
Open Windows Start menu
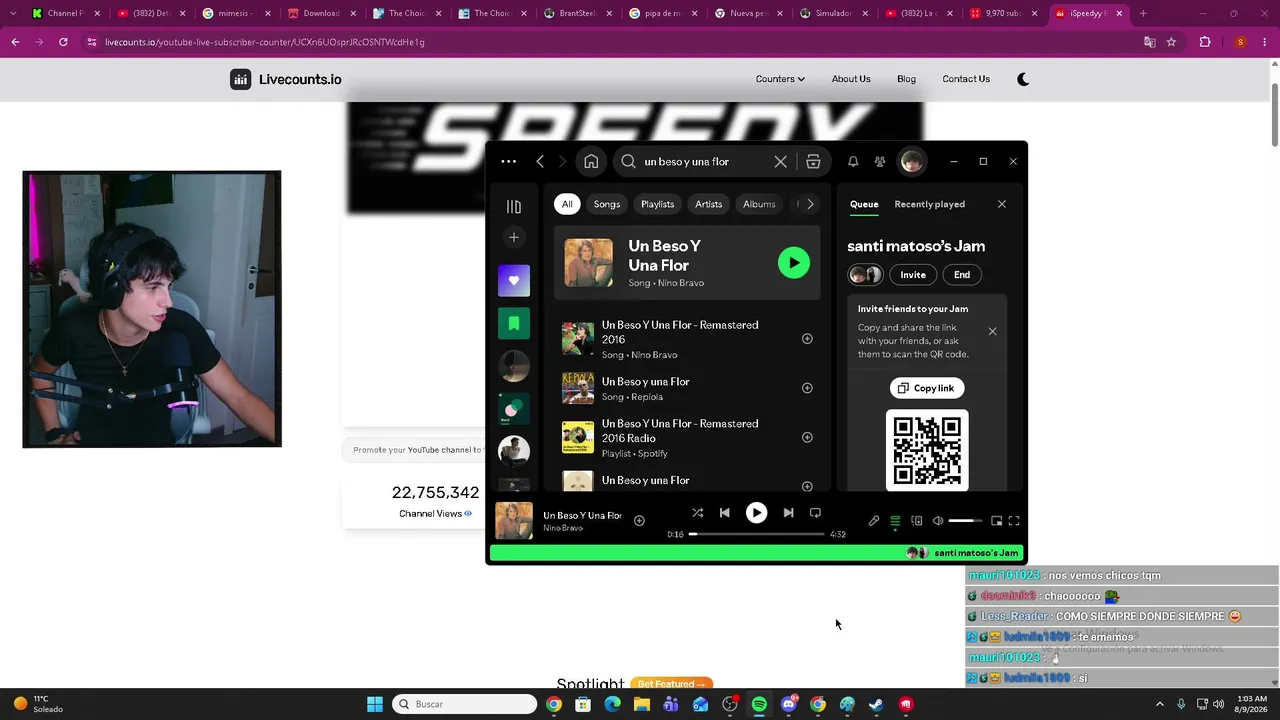pyautogui.click(x=375, y=704)
